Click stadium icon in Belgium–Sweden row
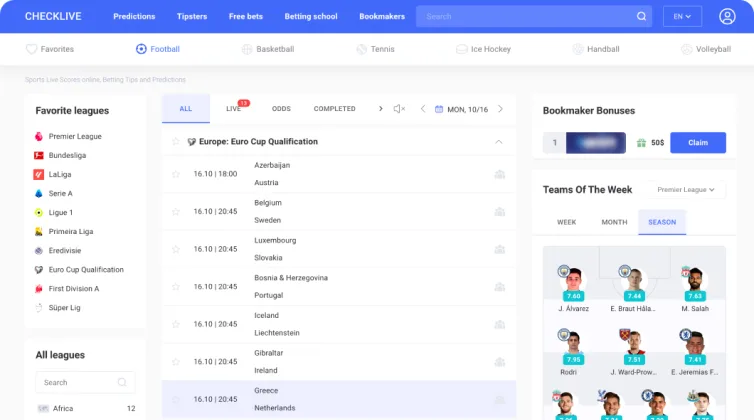Image resolution: width=754 pixels, height=420 pixels. [500, 212]
